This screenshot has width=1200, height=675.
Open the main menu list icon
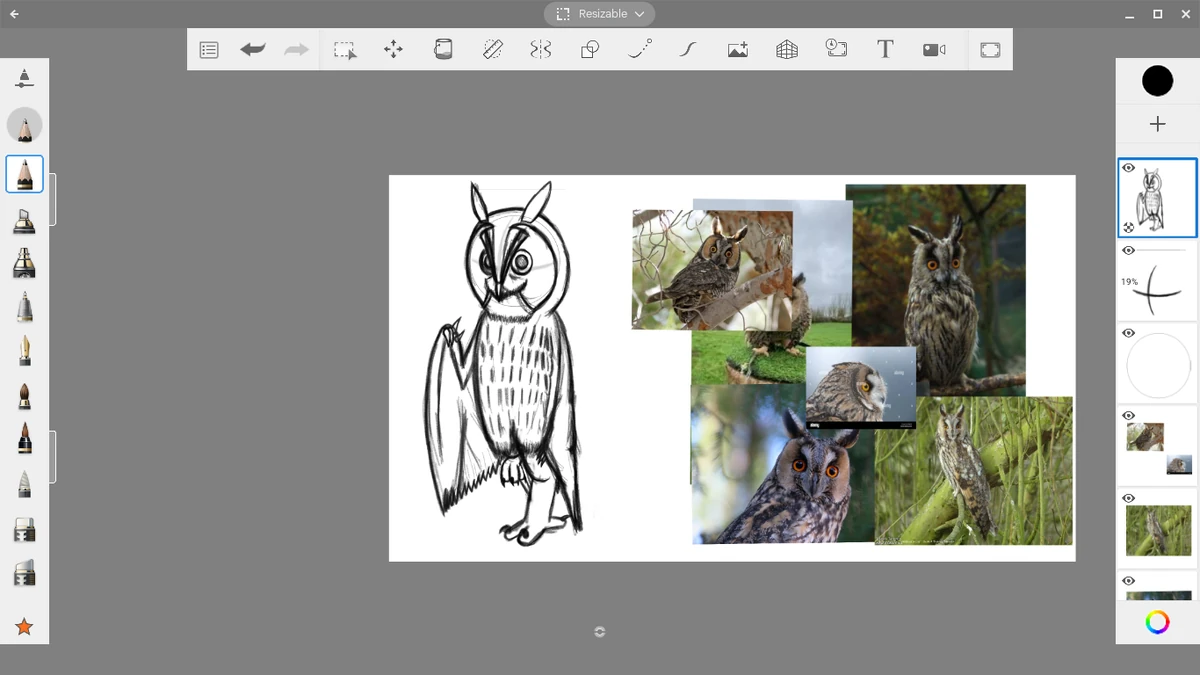pyautogui.click(x=209, y=49)
